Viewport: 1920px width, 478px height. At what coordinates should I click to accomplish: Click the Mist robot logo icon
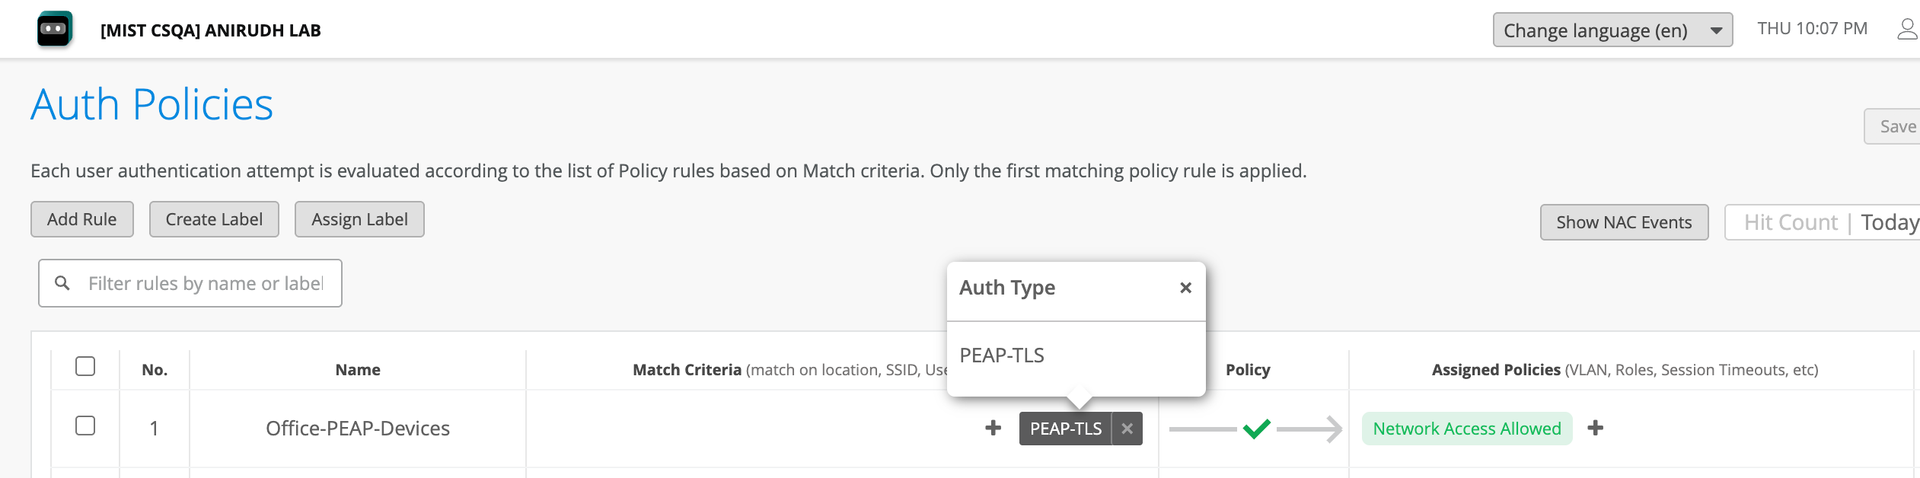click(55, 29)
